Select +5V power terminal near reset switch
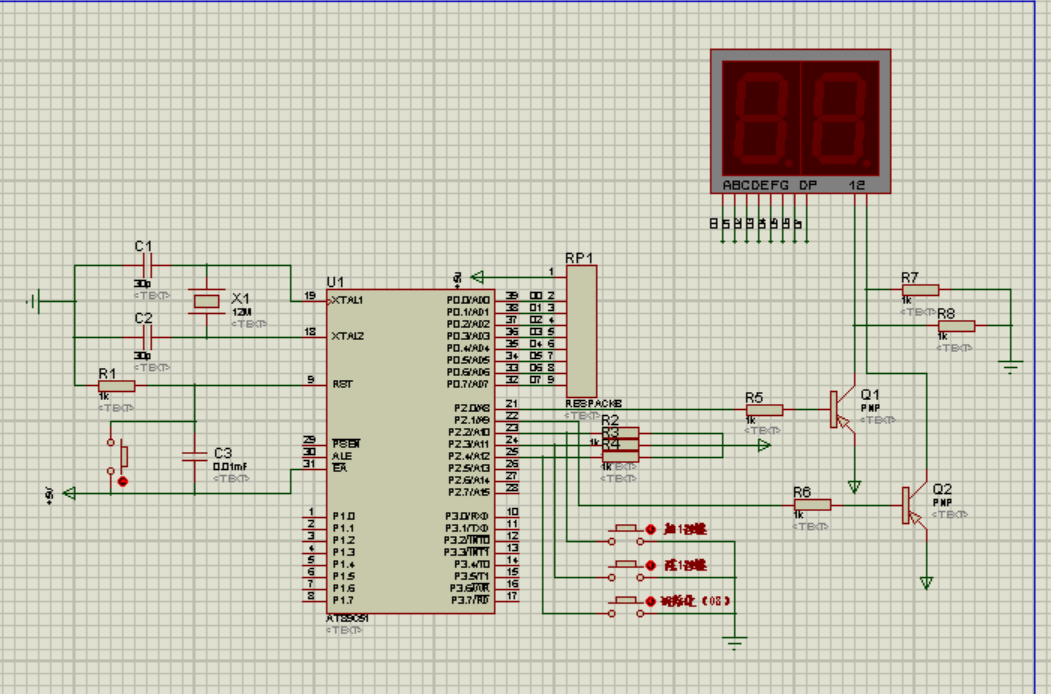The image size is (1051, 694). tap(69, 494)
